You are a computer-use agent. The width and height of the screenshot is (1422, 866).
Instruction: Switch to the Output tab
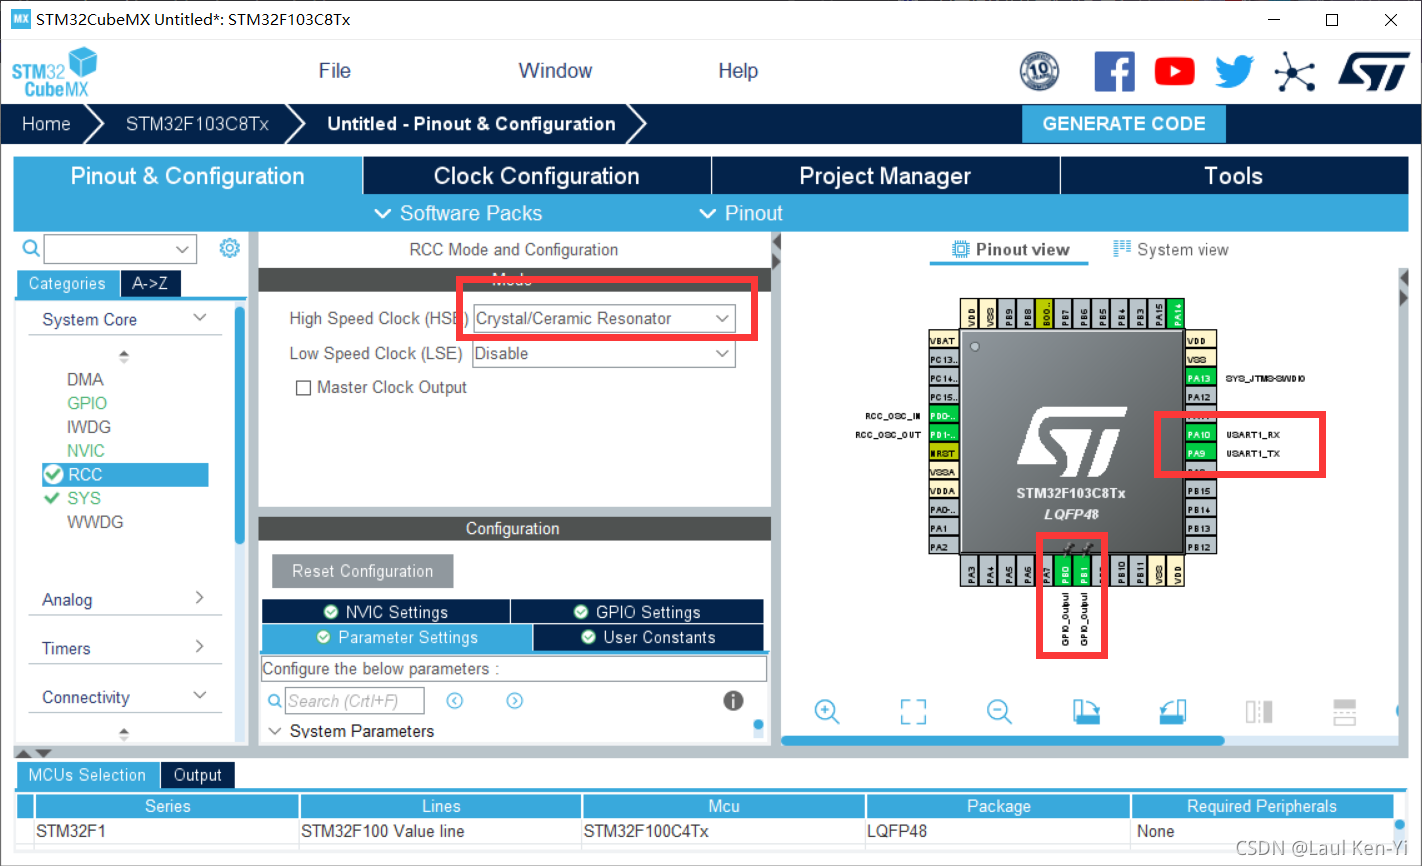[x=198, y=775]
